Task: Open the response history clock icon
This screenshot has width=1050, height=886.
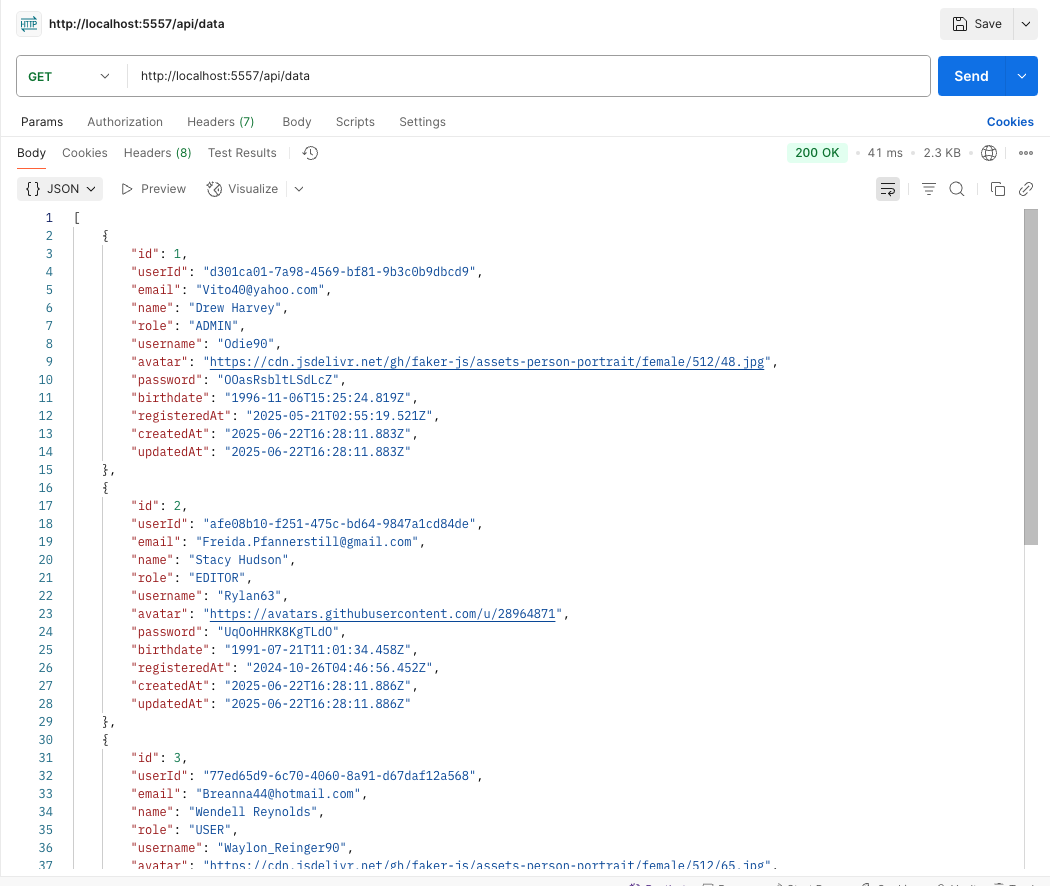Action: coord(310,153)
